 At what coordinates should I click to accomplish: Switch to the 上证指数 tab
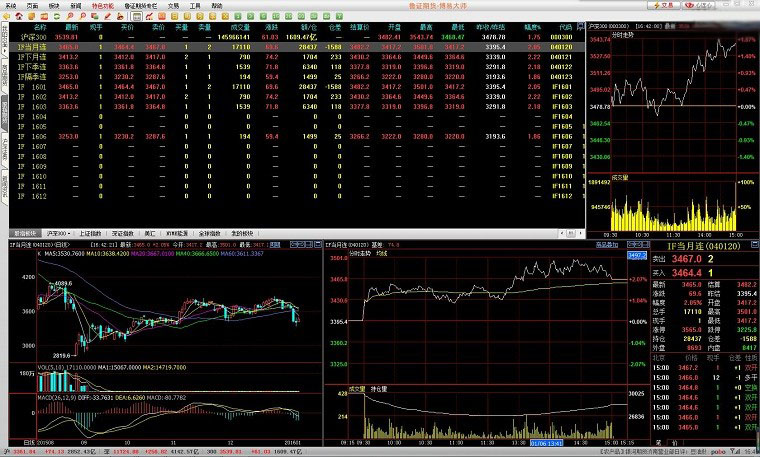pos(90,234)
